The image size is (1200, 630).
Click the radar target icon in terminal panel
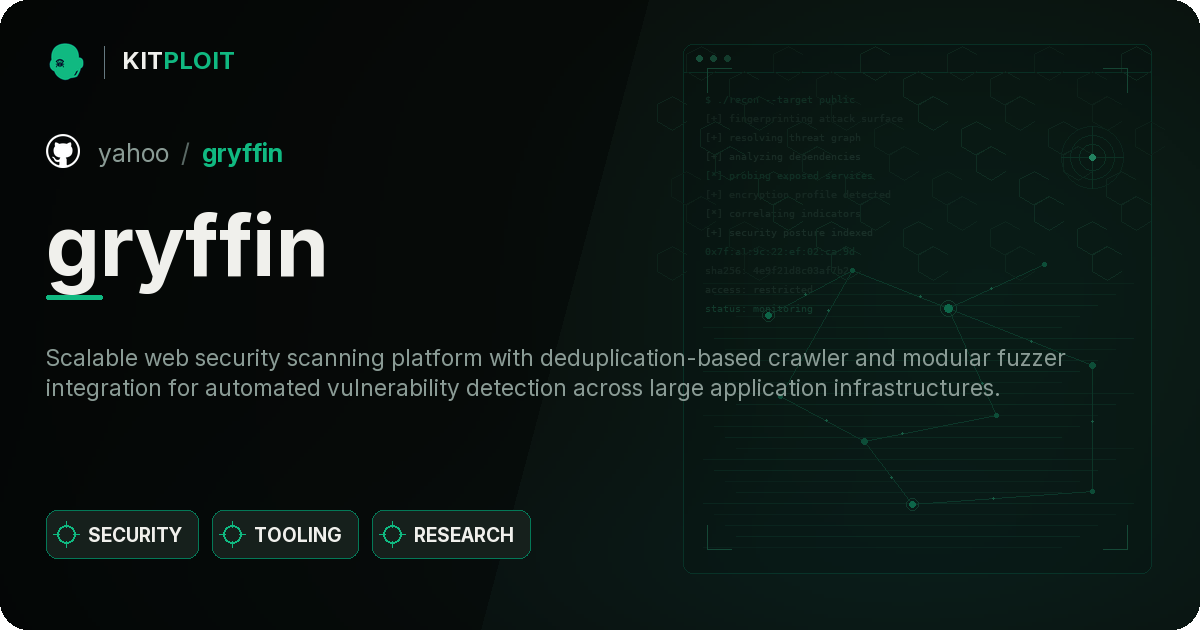pyautogui.click(x=1092, y=157)
